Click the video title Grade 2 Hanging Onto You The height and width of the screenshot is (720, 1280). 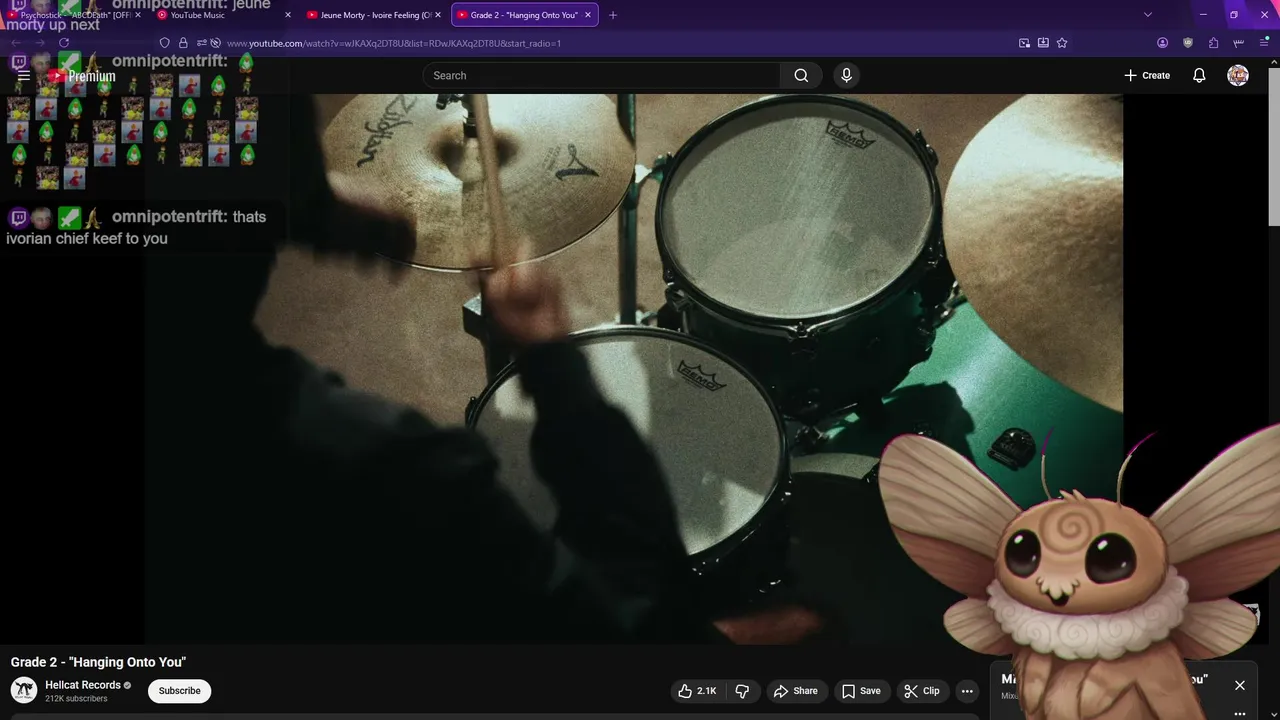point(98,662)
